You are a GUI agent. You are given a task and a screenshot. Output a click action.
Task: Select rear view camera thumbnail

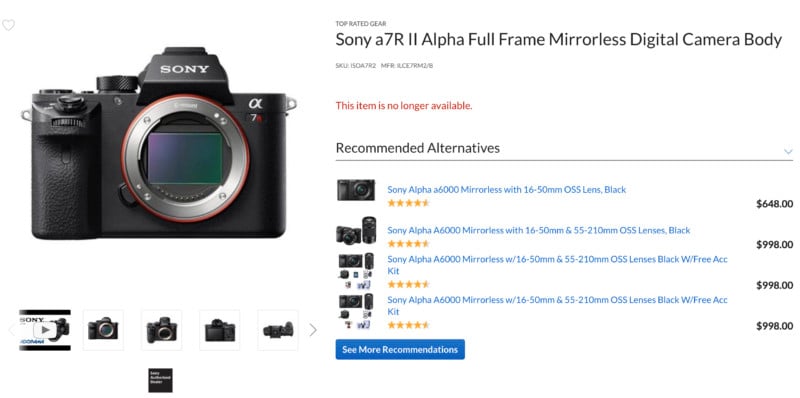tap(219, 330)
